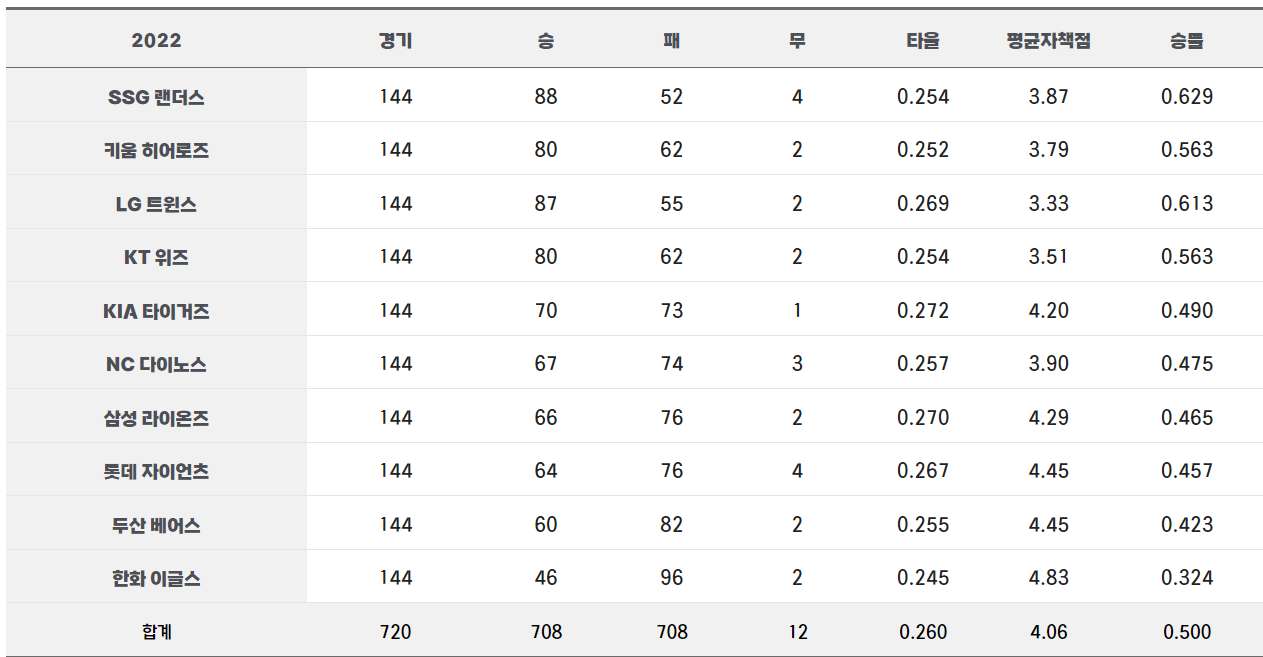This screenshot has width=1263, height=657.
Task: Select KIA 타이거즈 batting average 0.272
Action: coord(922,311)
